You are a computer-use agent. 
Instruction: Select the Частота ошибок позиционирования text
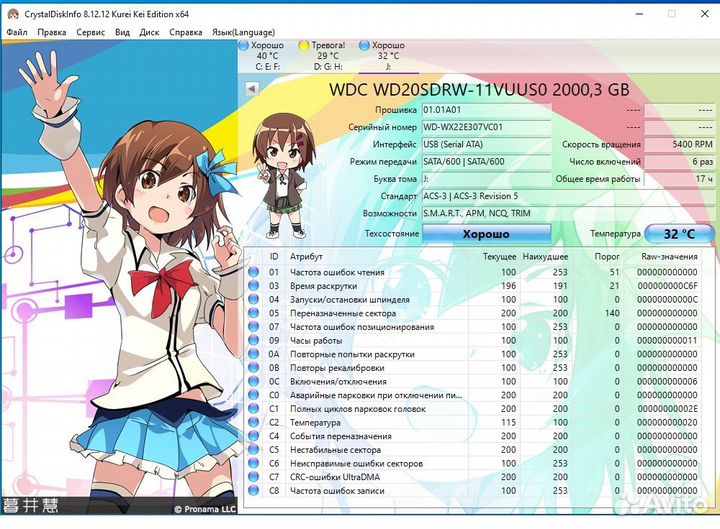point(362,327)
